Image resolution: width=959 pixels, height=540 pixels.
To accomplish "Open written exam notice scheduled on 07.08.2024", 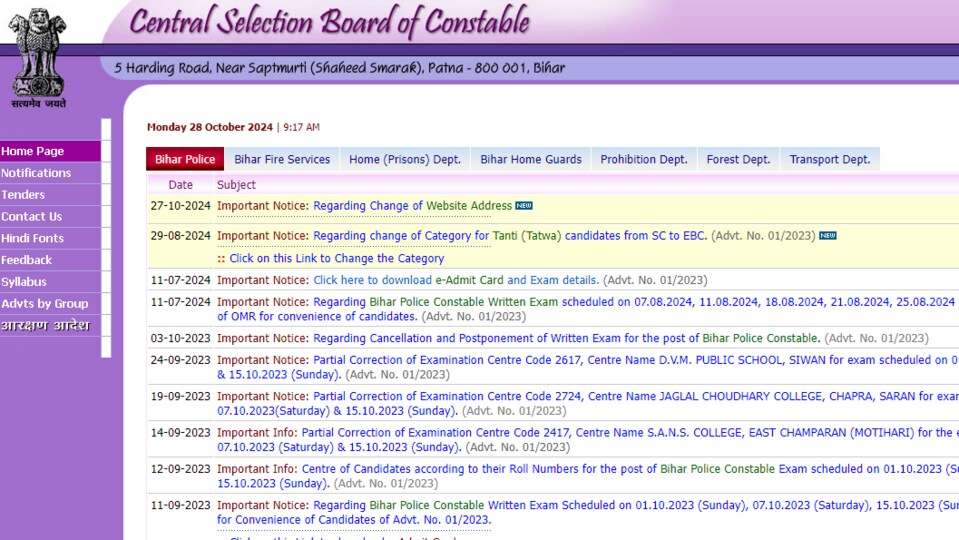I will click(x=586, y=309).
